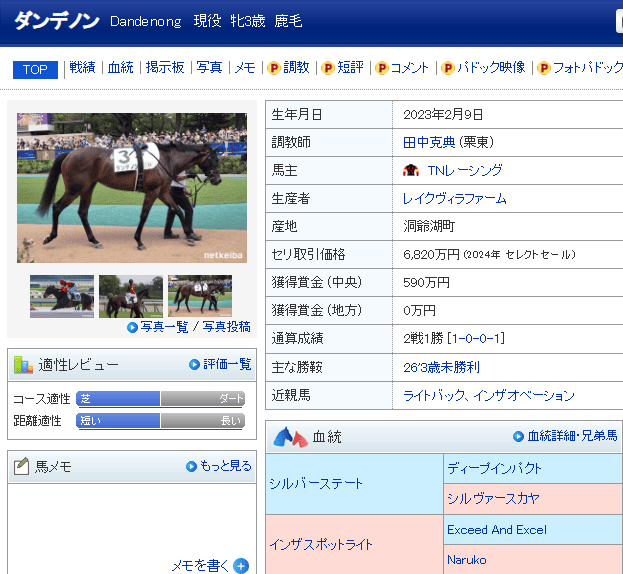Click the arrow icon beside 評価一覧
The height and width of the screenshot is (574, 623).
(194, 364)
